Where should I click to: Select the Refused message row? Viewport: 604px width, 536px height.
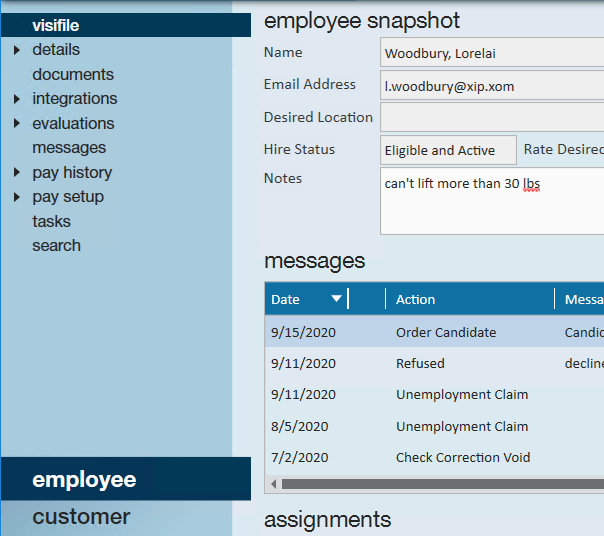click(x=435, y=363)
